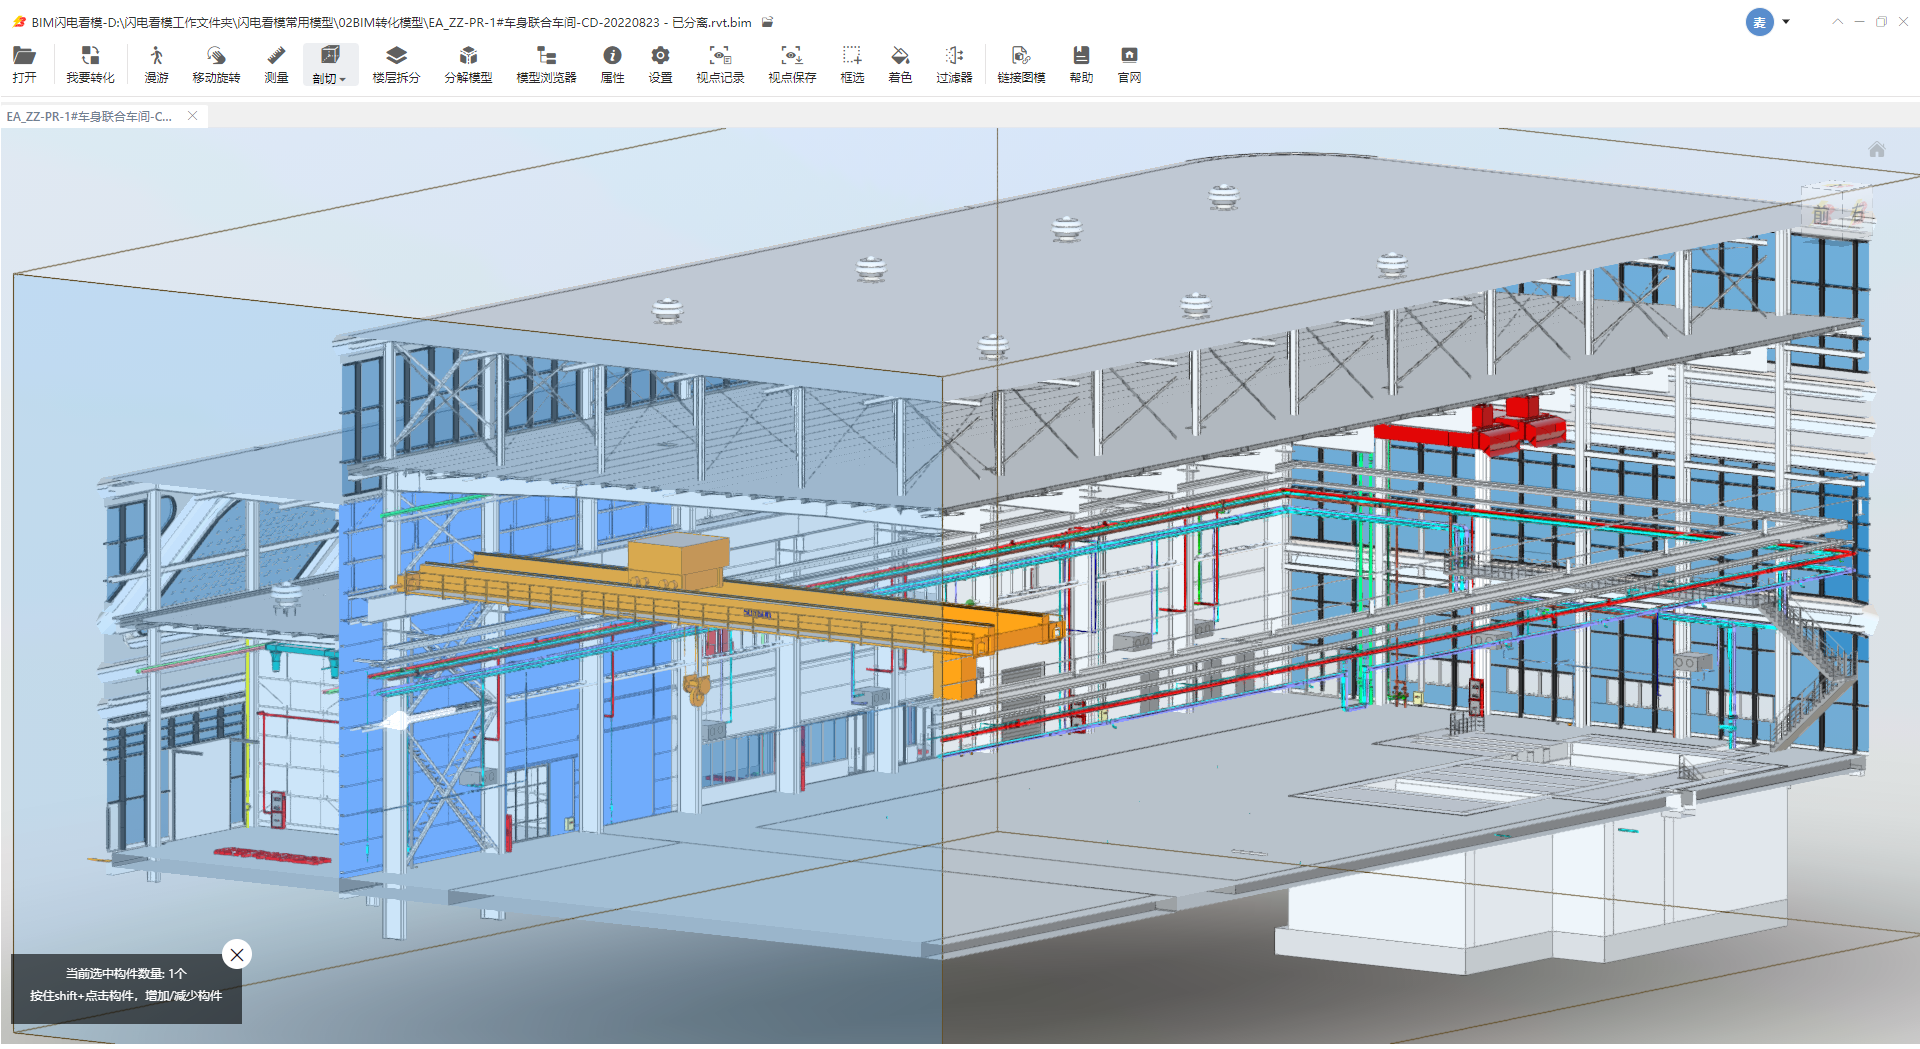Dismiss the selection count notification
Image resolution: width=1920 pixels, height=1049 pixels.
pos(237,955)
